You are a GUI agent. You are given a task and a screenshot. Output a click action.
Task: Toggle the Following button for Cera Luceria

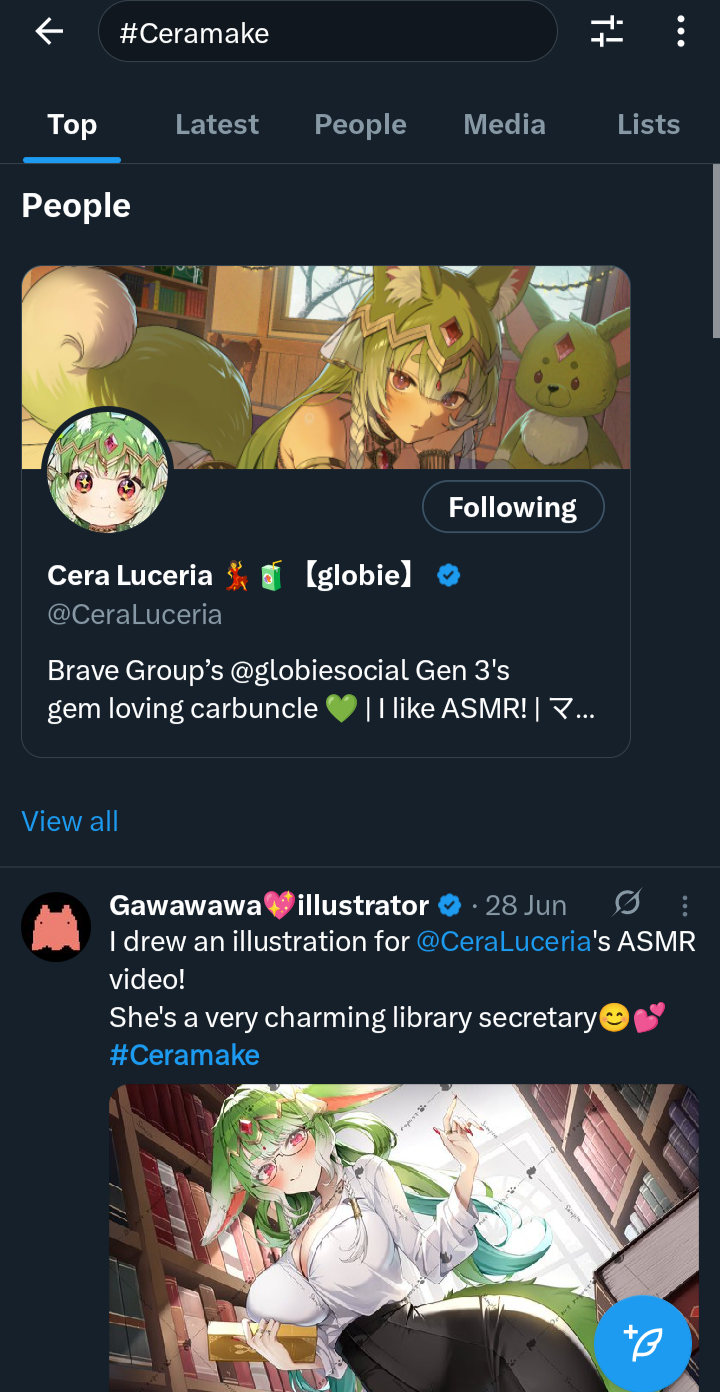click(513, 507)
